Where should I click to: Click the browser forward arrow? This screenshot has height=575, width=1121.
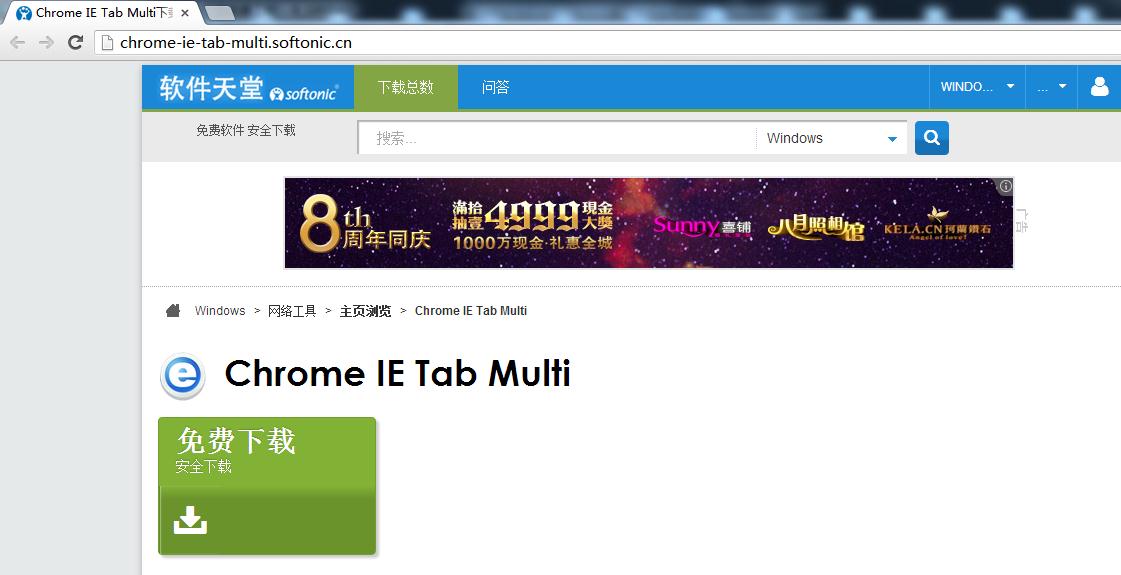coord(46,42)
